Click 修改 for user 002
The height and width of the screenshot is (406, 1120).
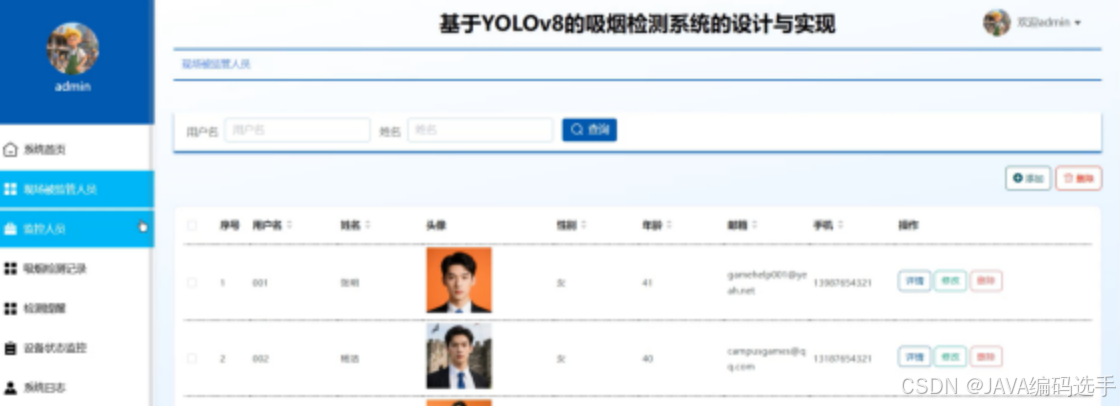point(950,357)
